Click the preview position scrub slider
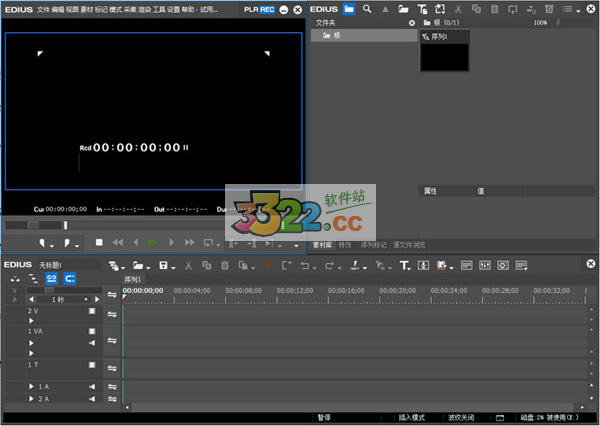 [66, 225]
